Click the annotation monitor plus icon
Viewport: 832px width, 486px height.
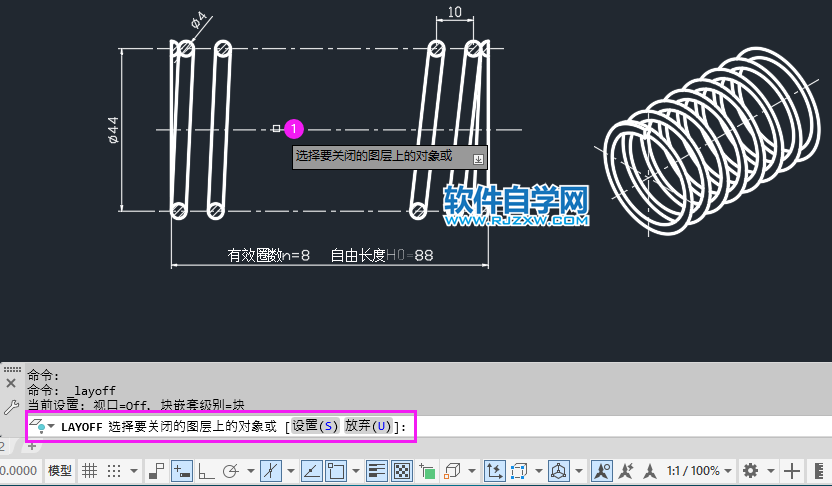792,471
